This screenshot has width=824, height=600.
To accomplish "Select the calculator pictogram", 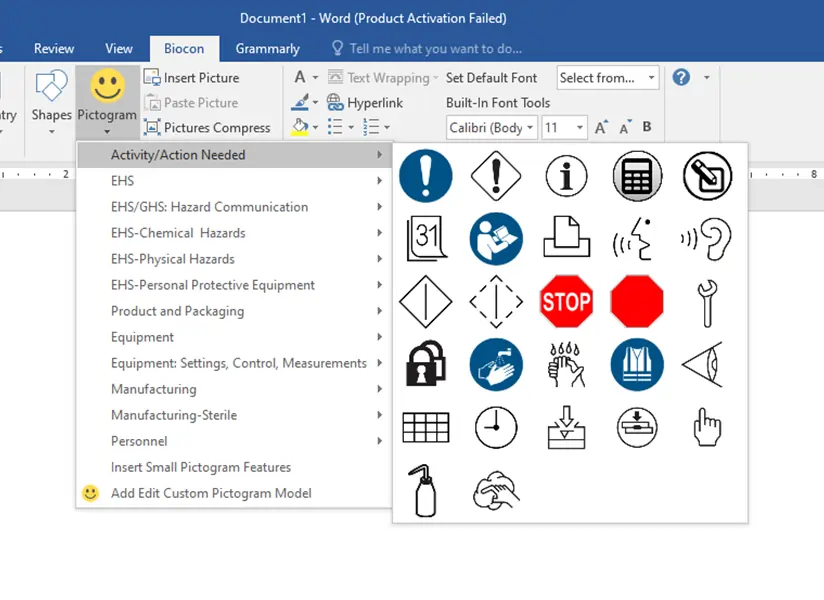I will coord(636,175).
